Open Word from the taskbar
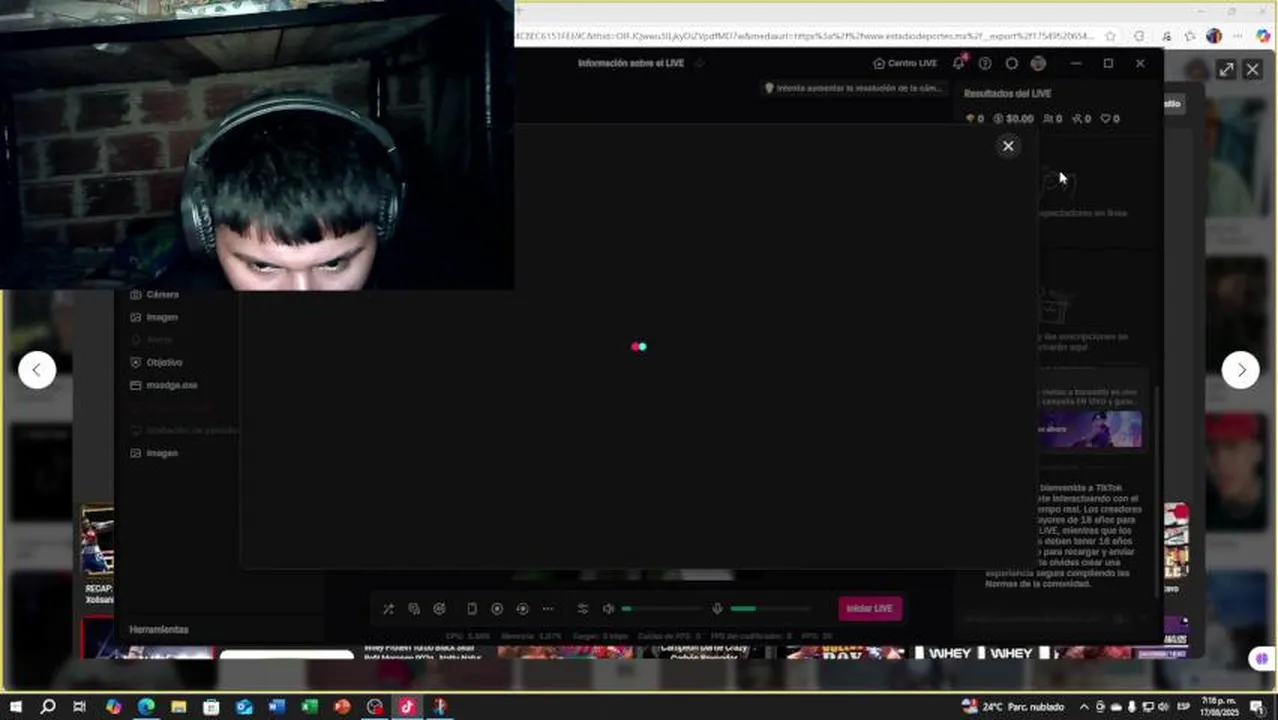 (277, 707)
